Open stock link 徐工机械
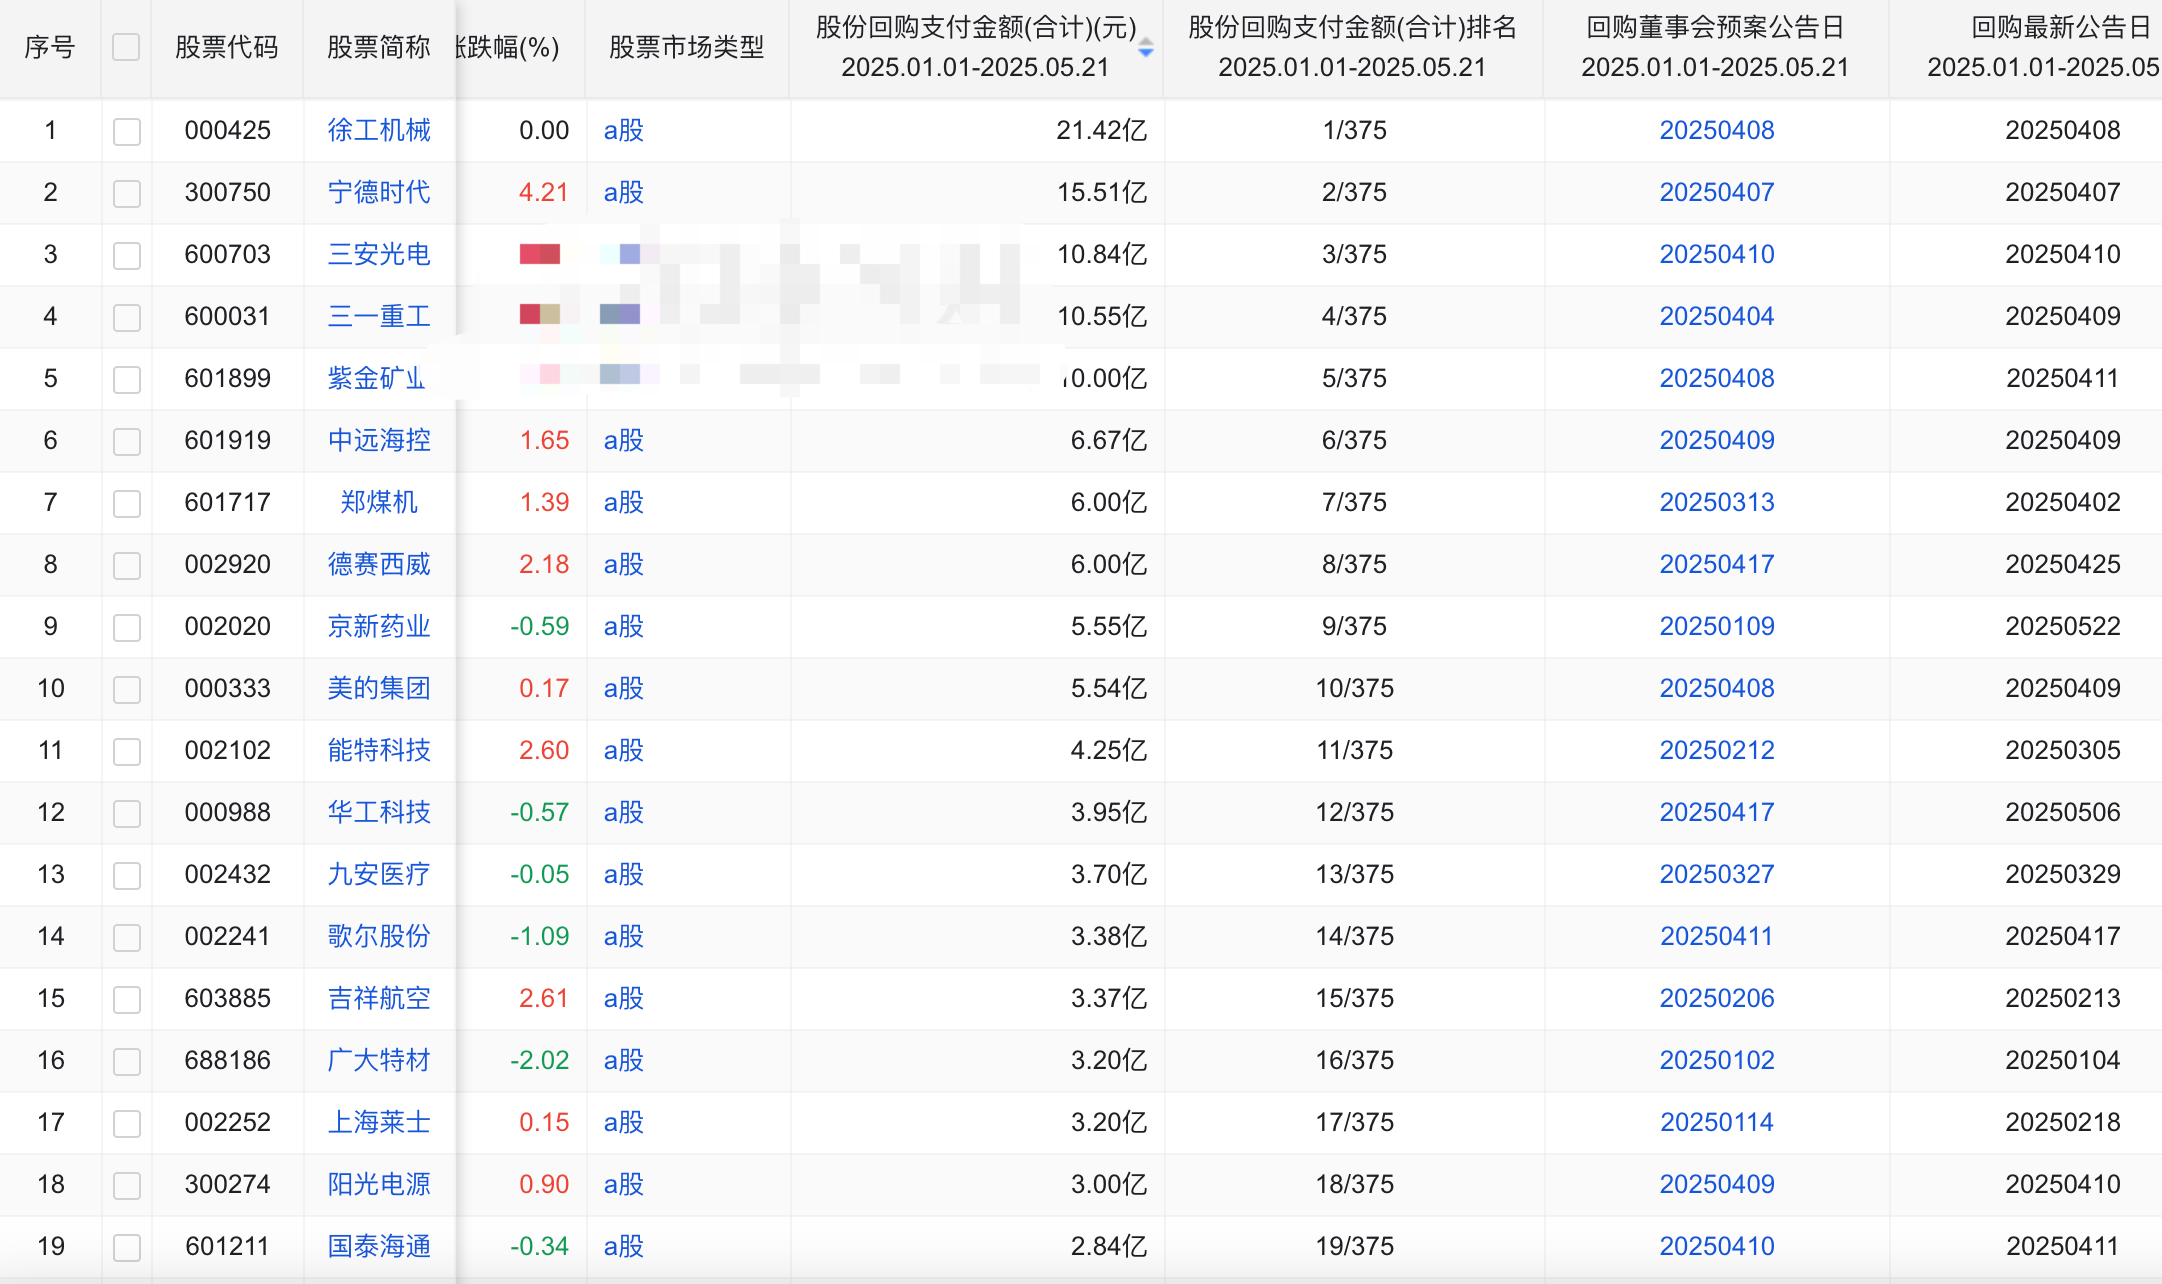 click(379, 130)
